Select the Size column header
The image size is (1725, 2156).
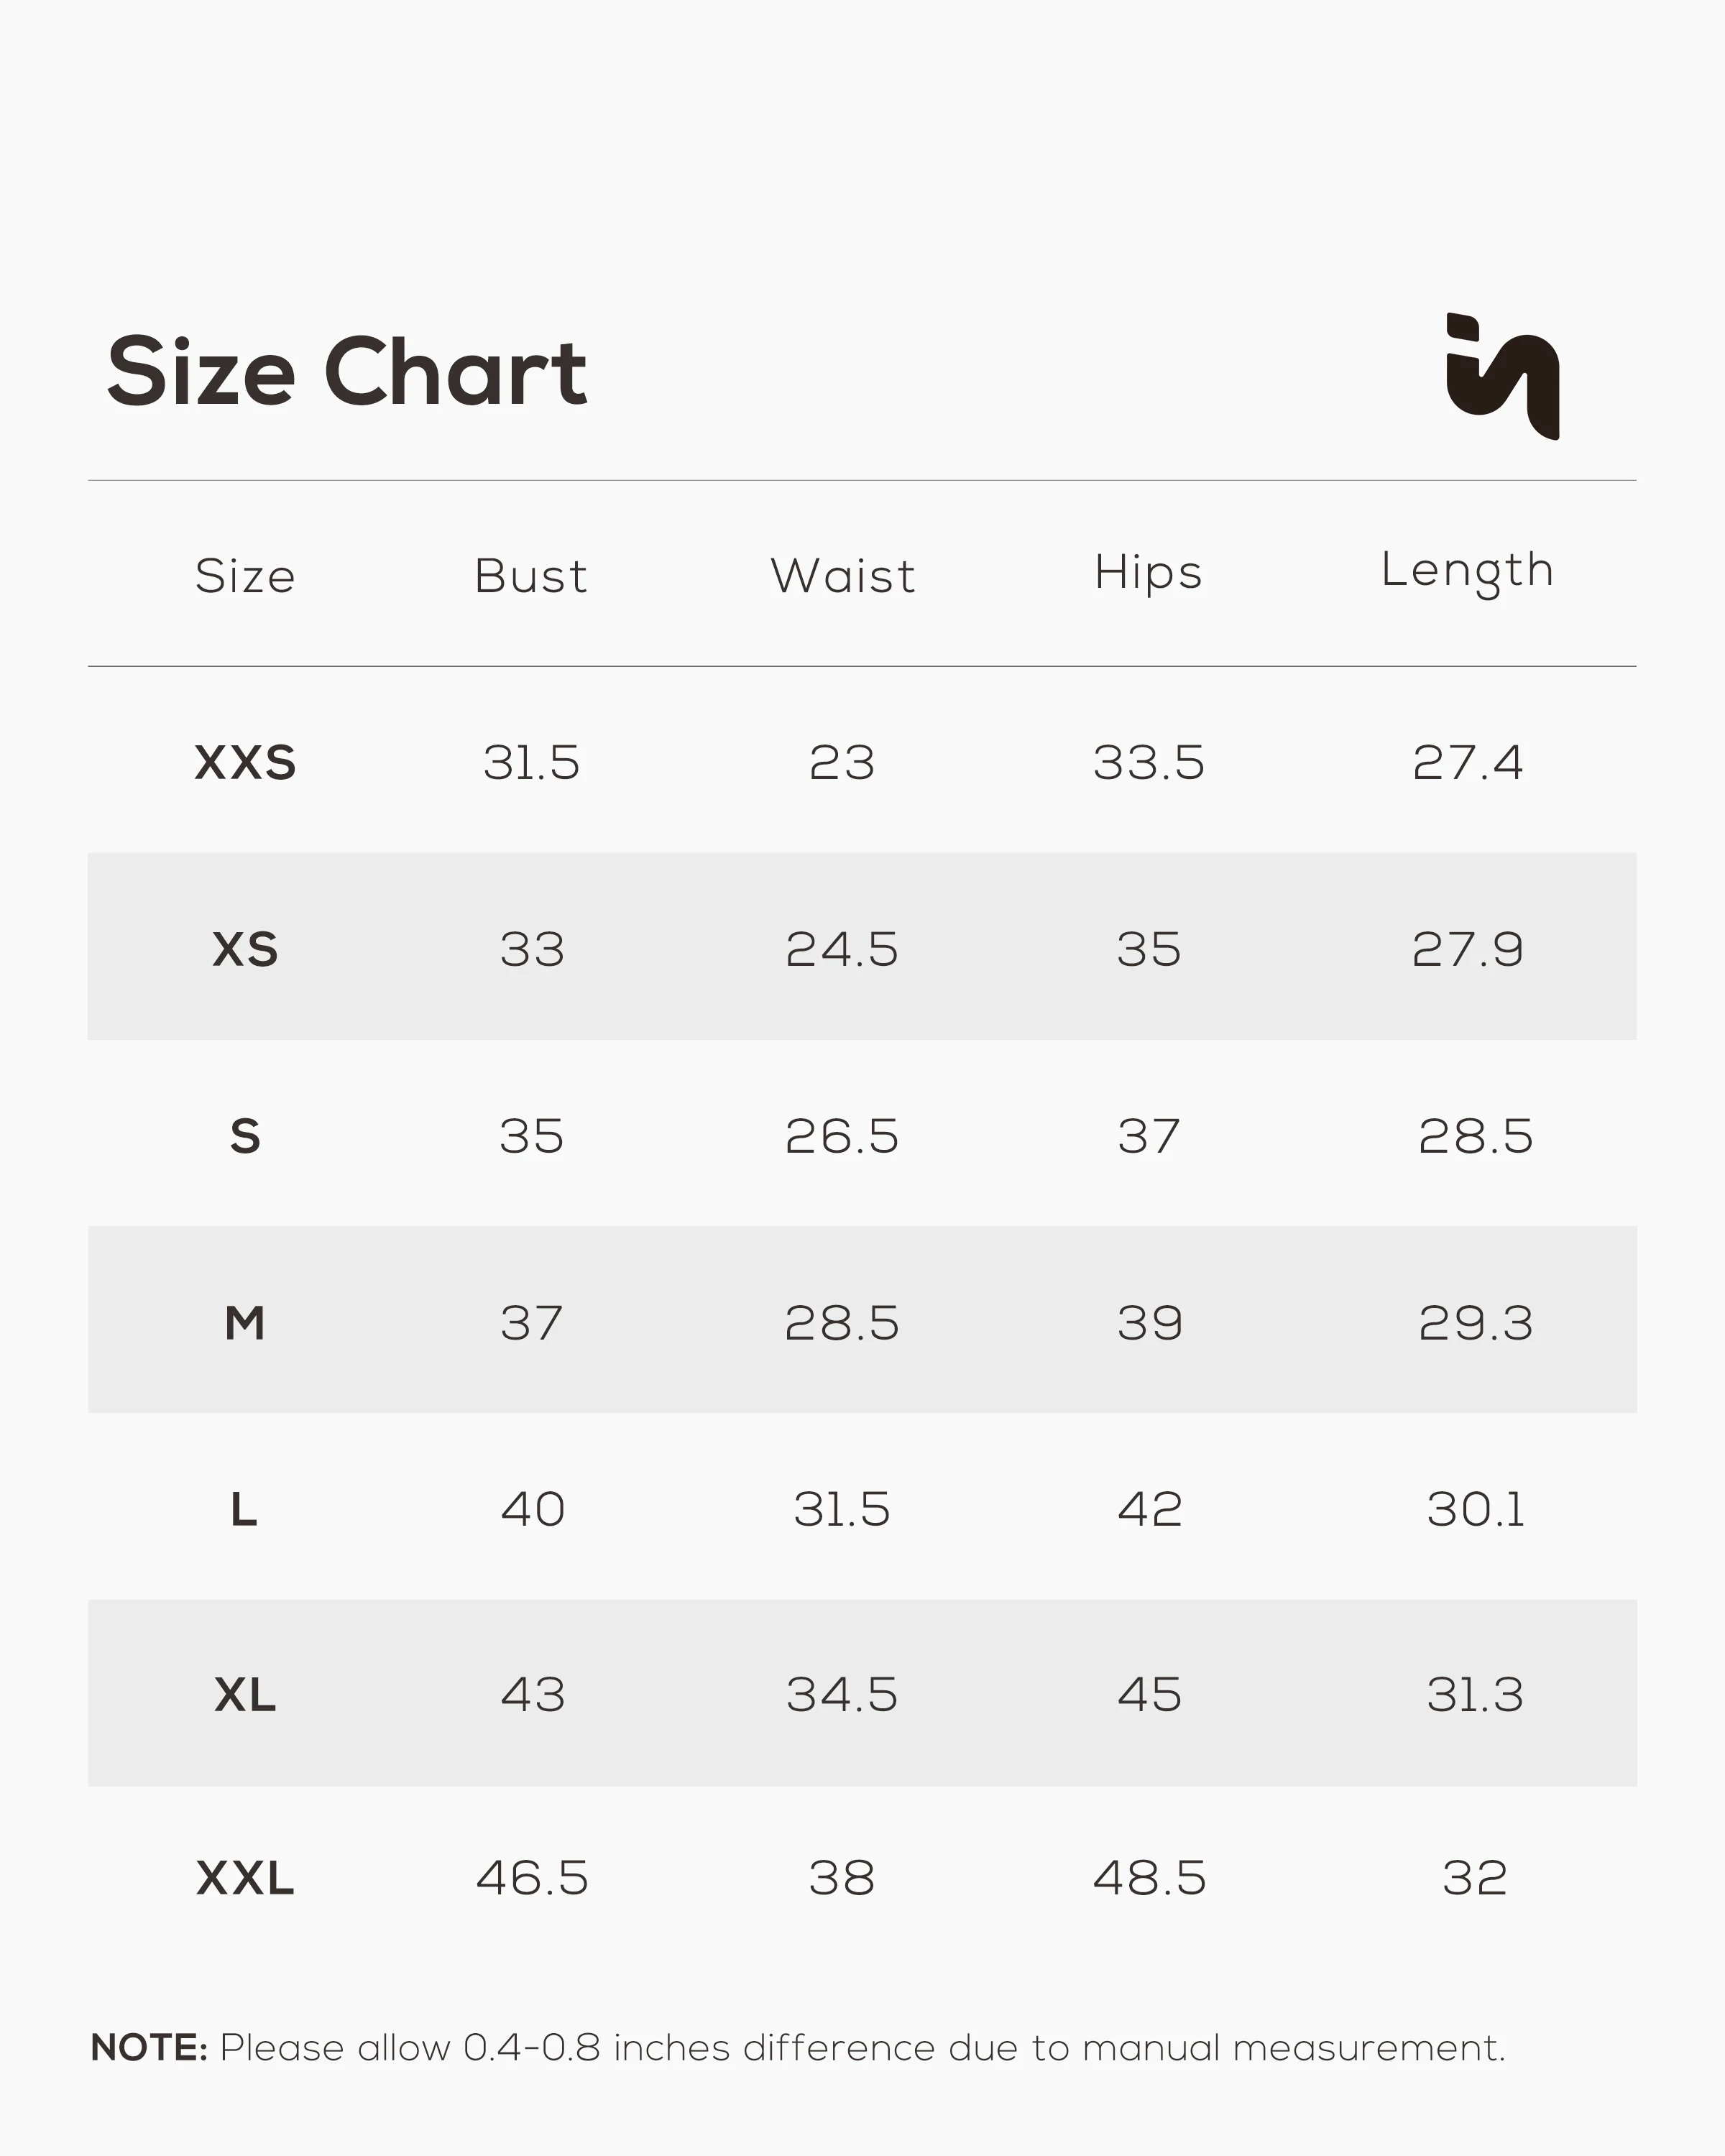pyautogui.click(x=245, y=576)
